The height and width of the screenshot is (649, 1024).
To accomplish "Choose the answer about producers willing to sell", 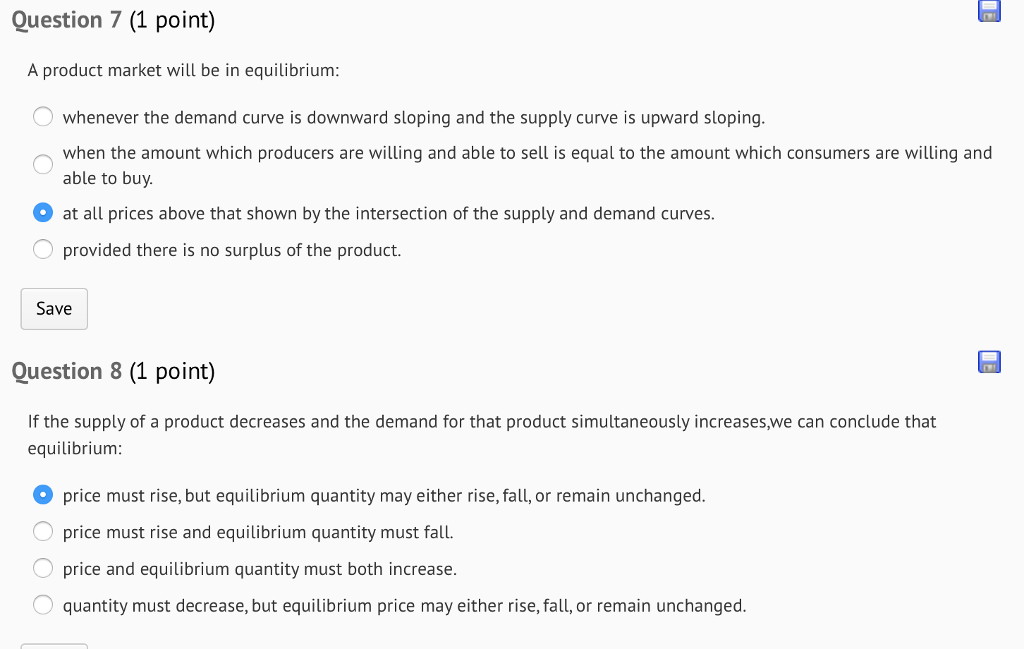I will 42,163.
